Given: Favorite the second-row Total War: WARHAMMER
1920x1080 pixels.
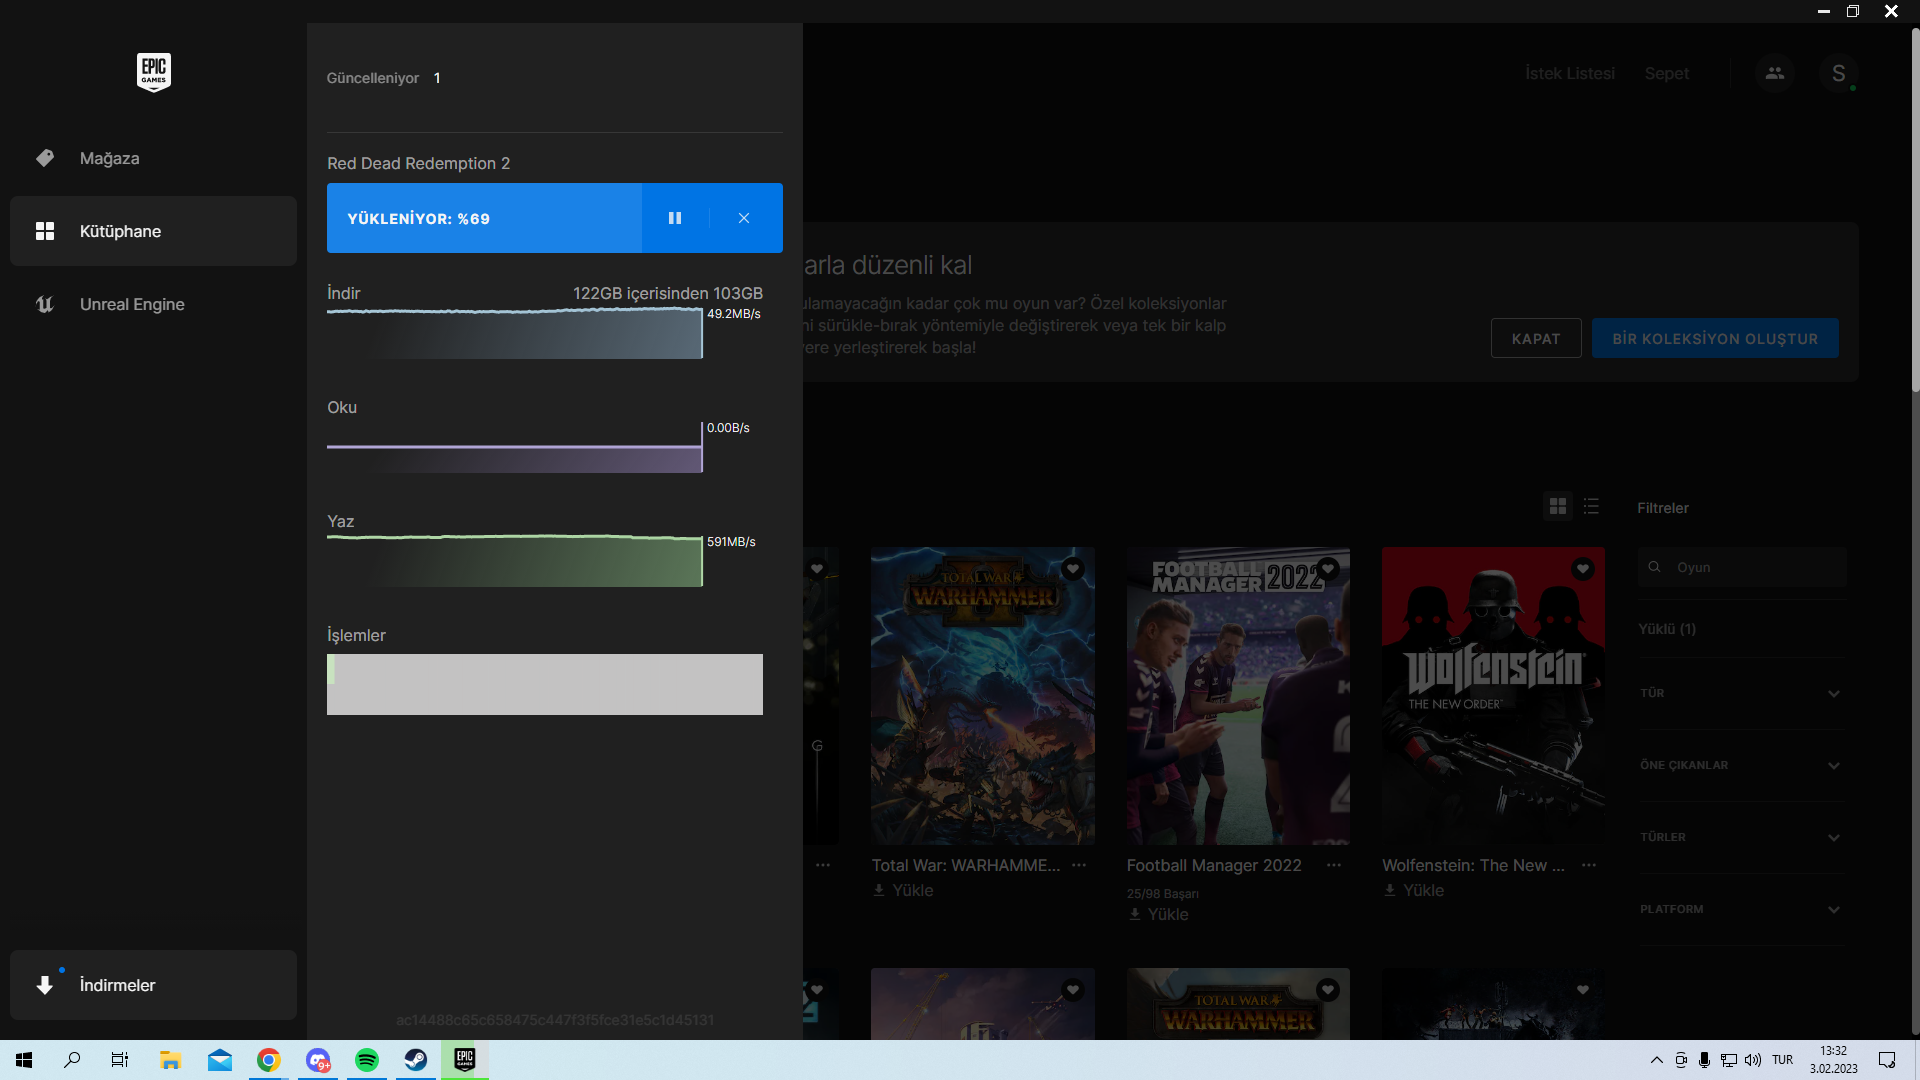Looking at the screenshot, I should 1328,990.
